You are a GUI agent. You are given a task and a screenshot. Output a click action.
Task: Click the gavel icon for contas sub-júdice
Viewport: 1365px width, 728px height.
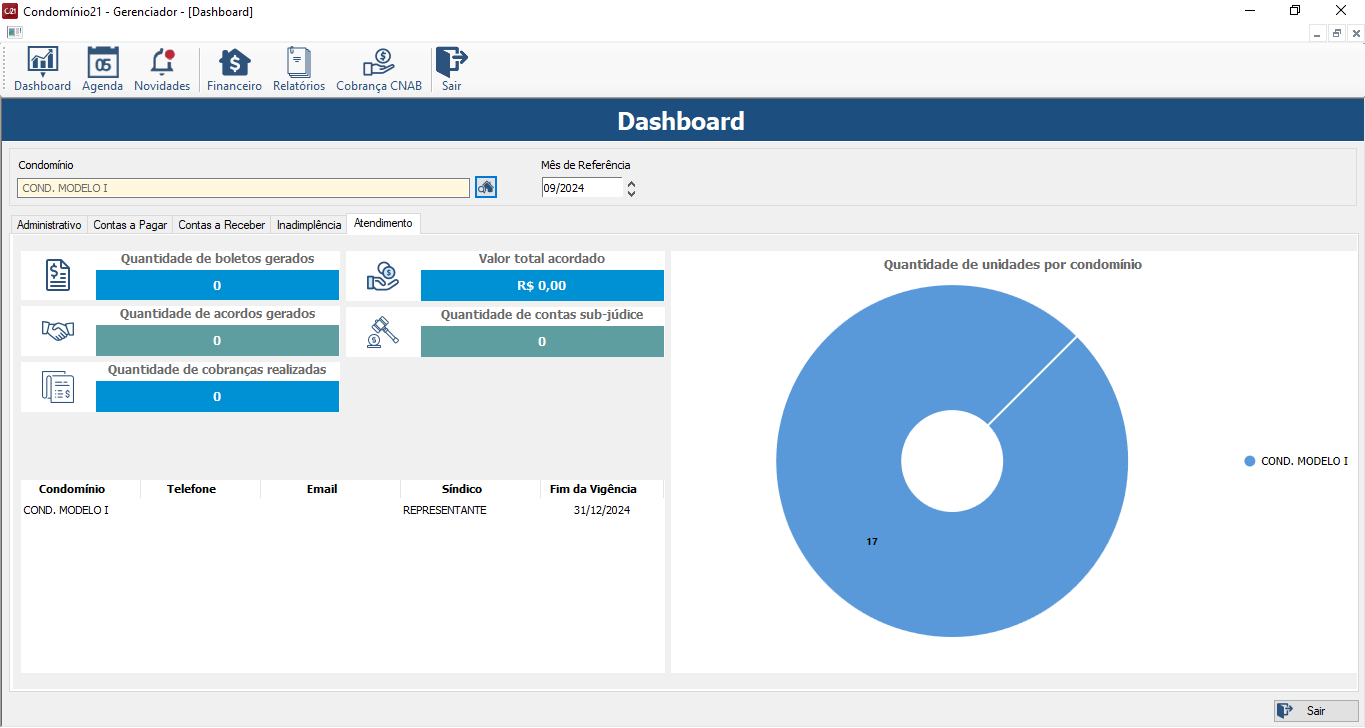tap(383, 331)
